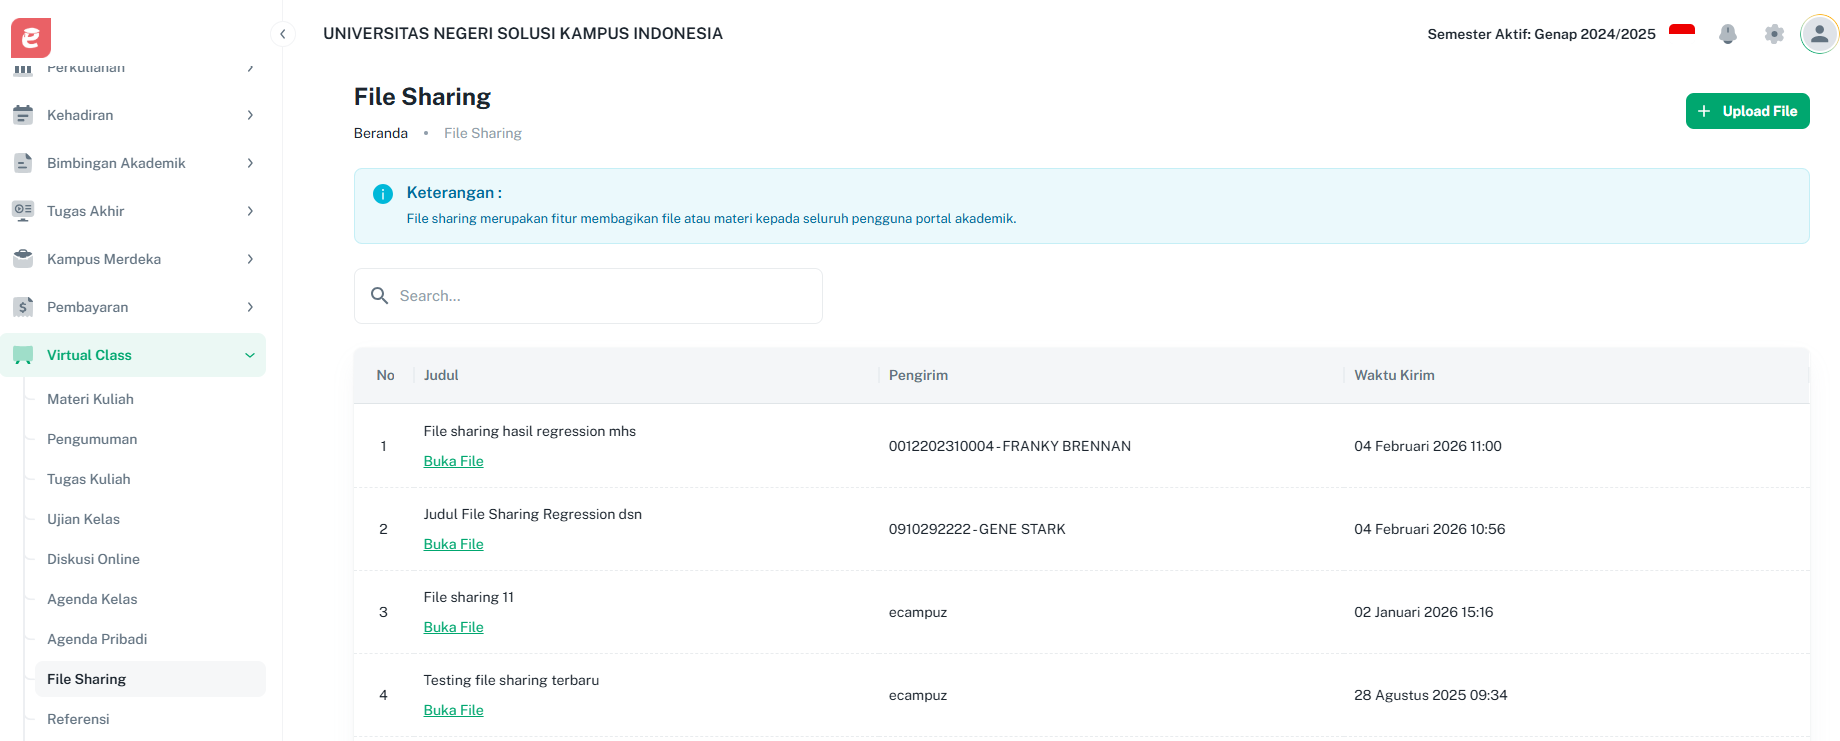Focus the Search input field
Screen dimensions: 1840x741
coord(588,296)
